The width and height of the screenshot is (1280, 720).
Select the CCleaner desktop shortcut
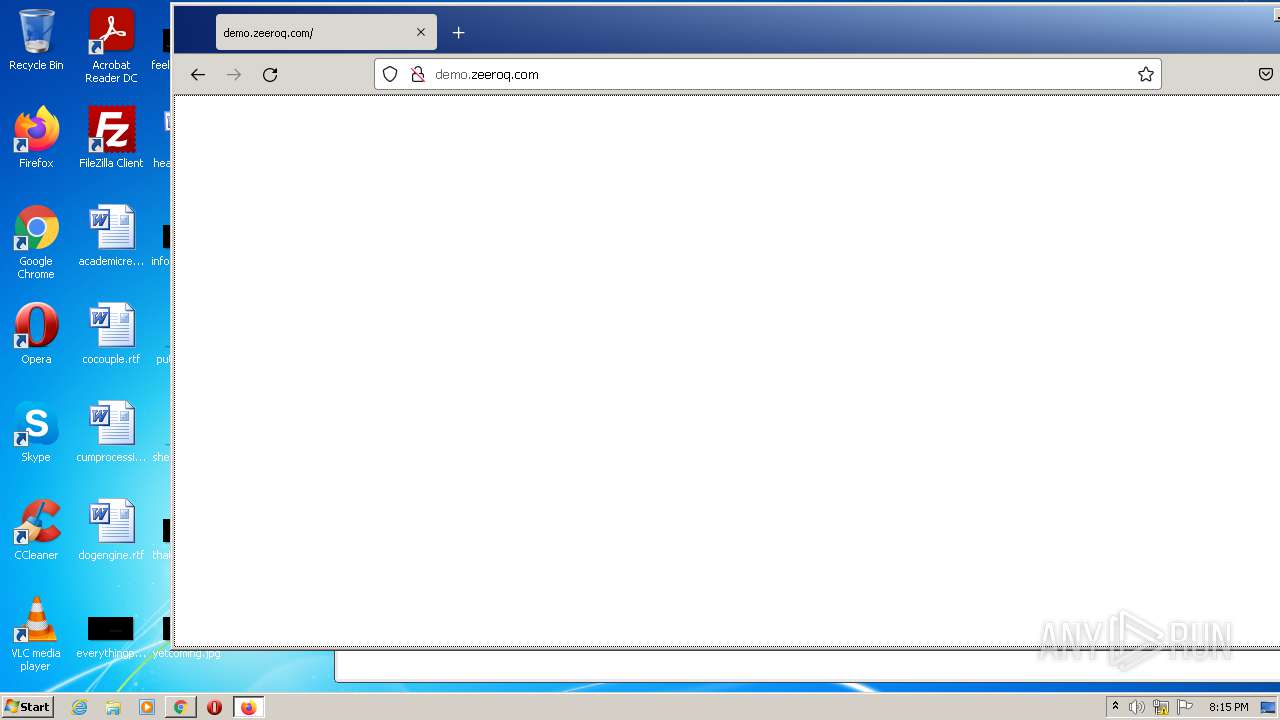[x=36, y=530]
